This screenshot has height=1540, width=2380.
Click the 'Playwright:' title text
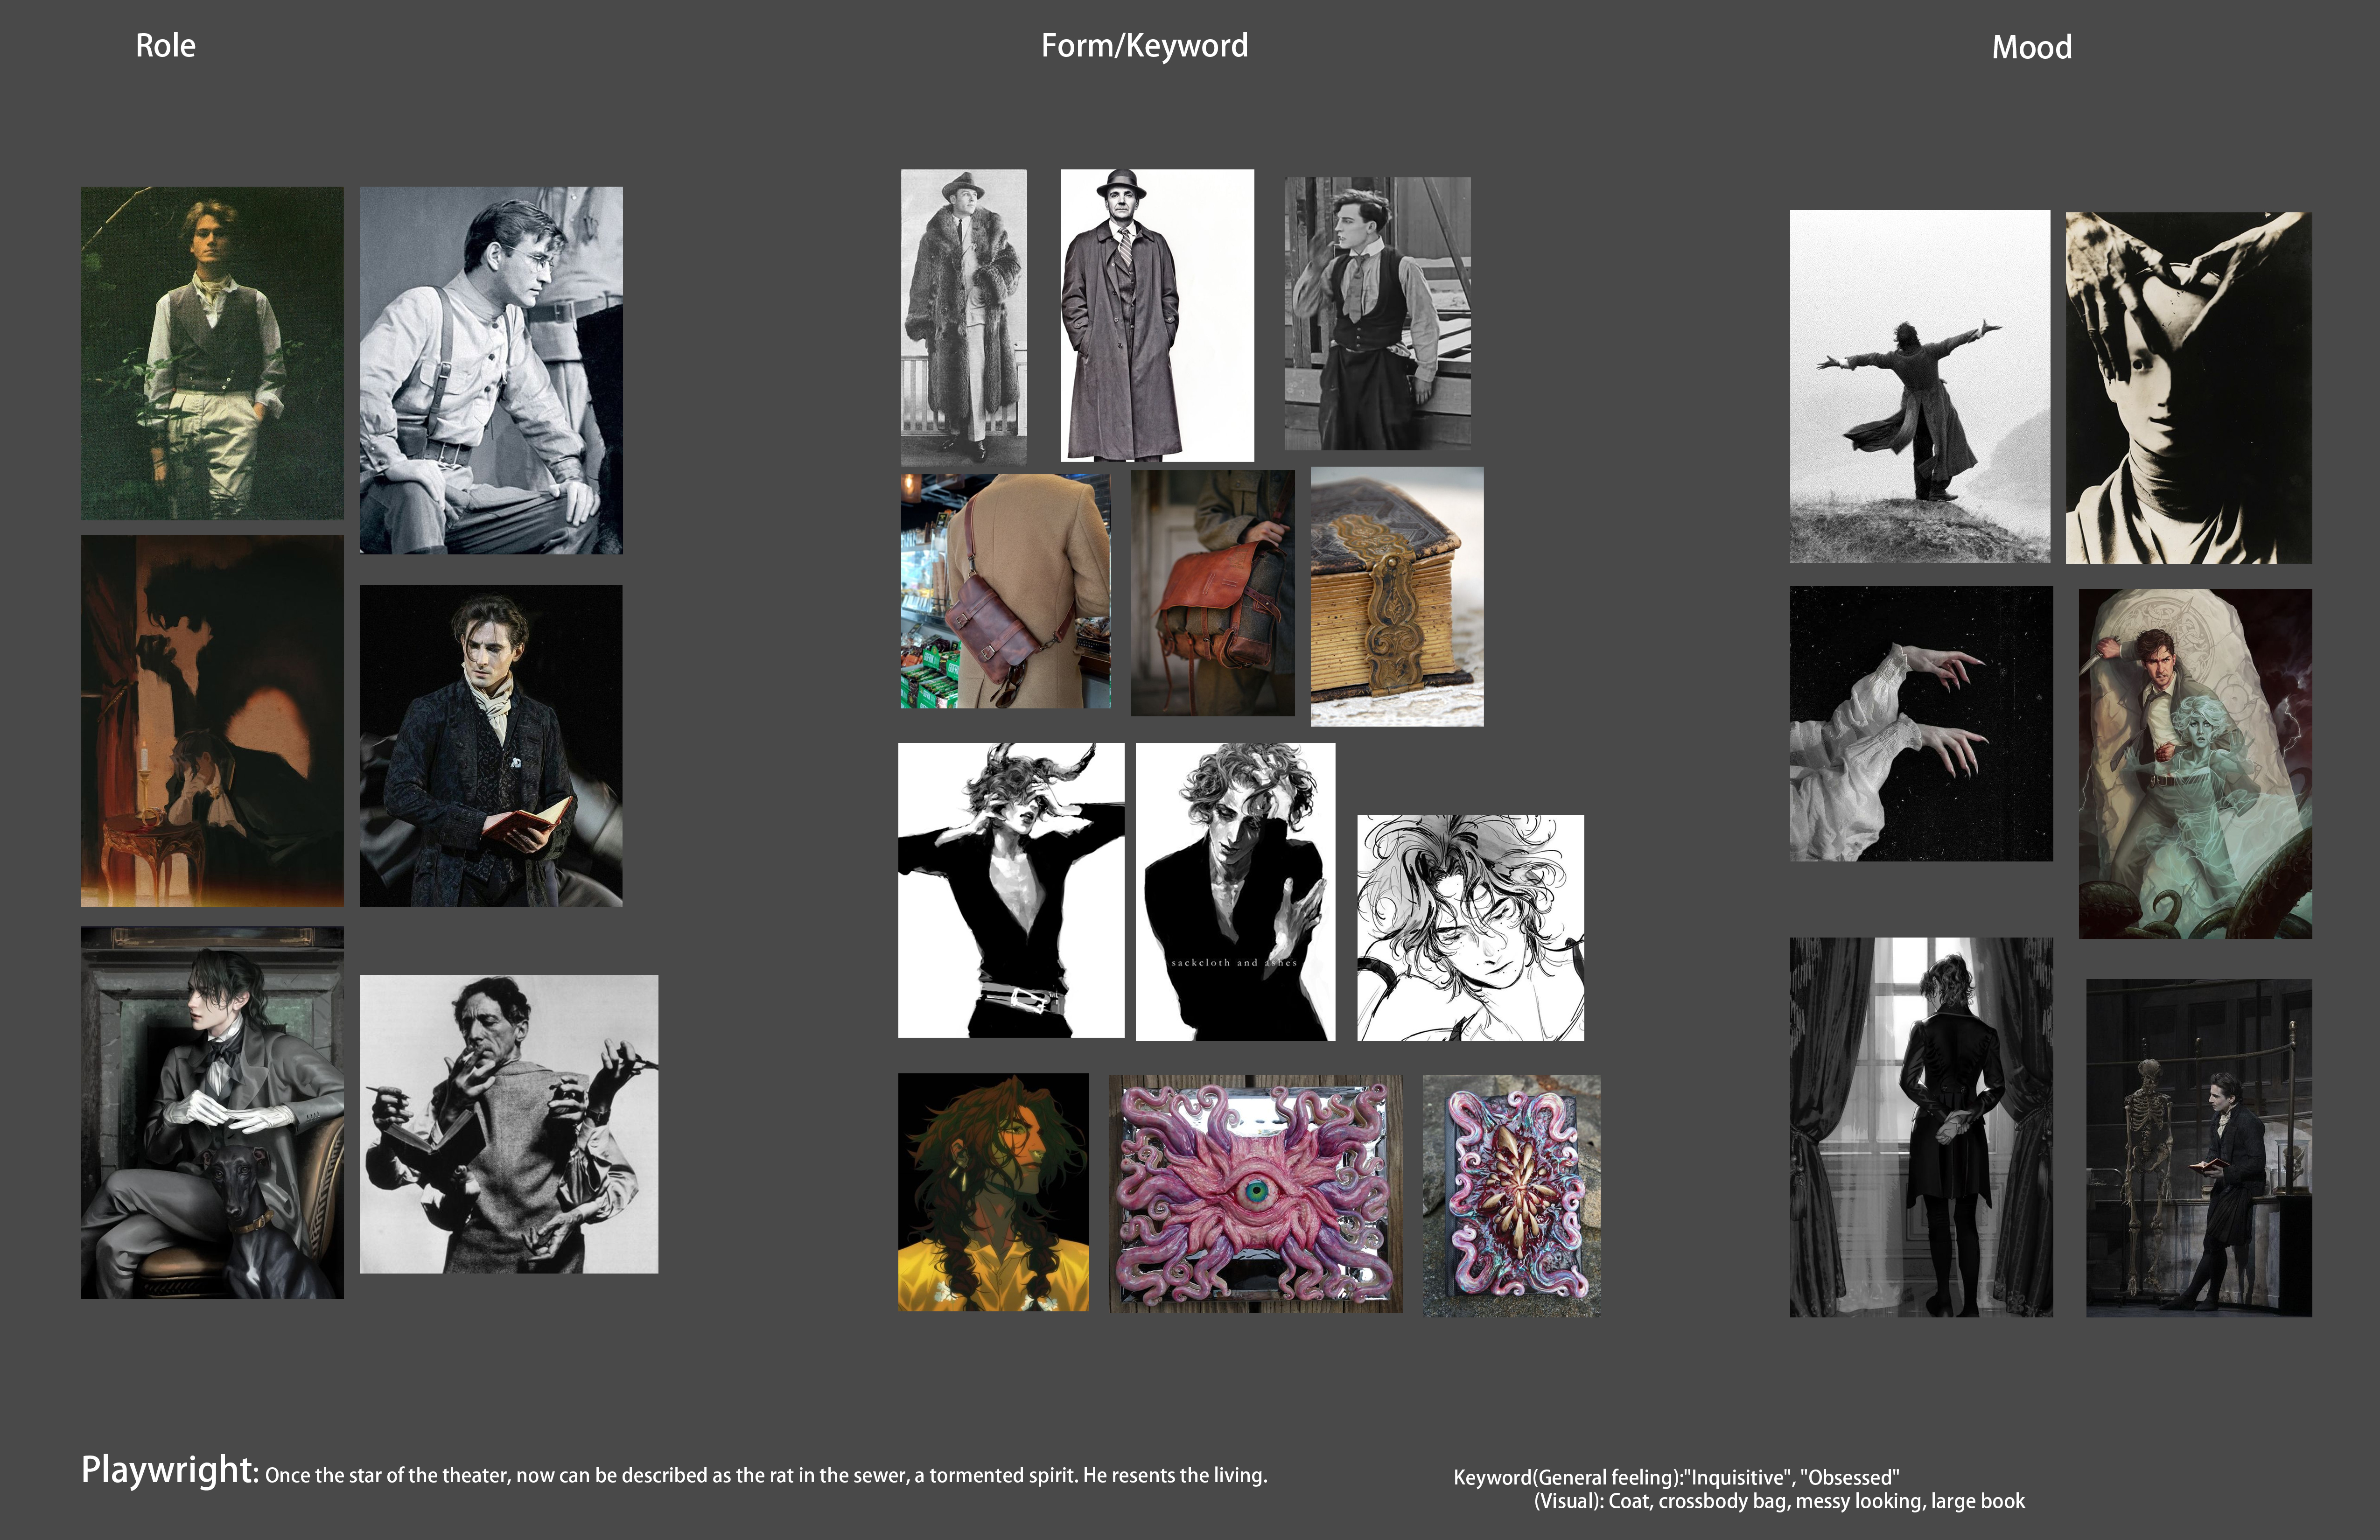pyautogui.click(x=170, y=1470)
